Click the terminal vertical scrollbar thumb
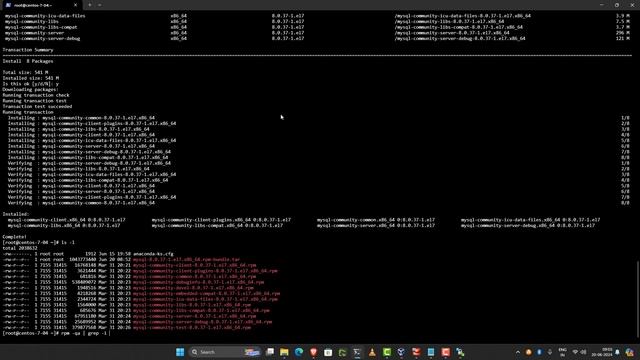 637,300
